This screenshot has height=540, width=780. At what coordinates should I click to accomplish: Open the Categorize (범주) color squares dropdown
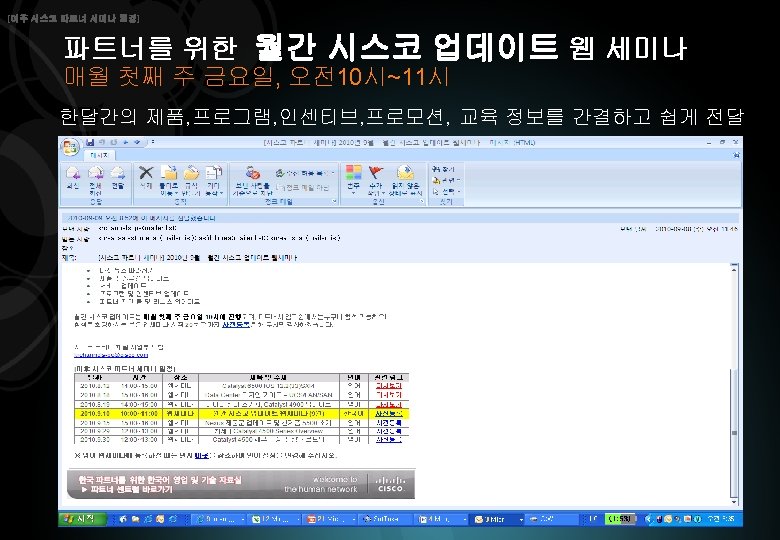coord(353,180)
